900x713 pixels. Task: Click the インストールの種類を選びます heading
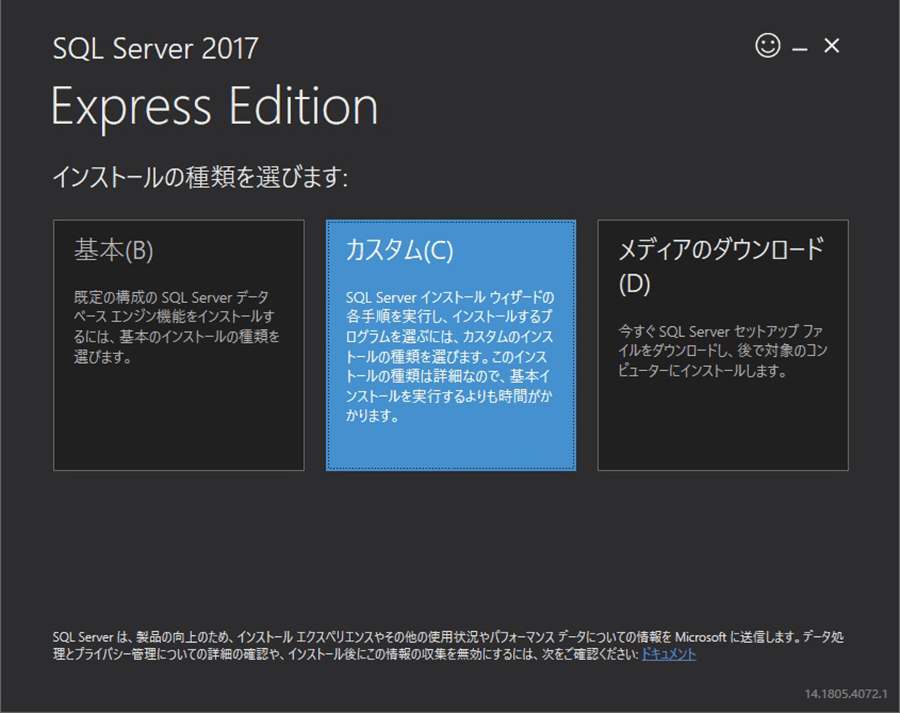point(200,177)
